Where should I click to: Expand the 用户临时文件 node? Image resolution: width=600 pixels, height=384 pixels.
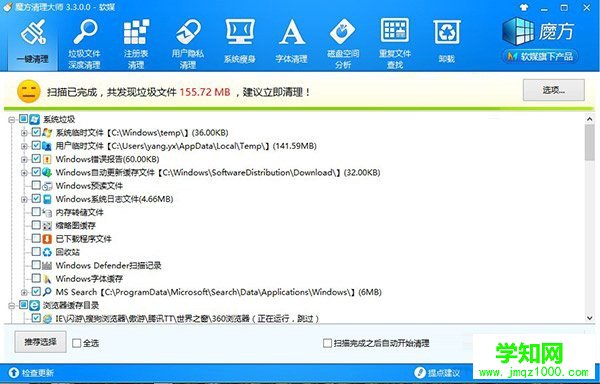[24, 146]
